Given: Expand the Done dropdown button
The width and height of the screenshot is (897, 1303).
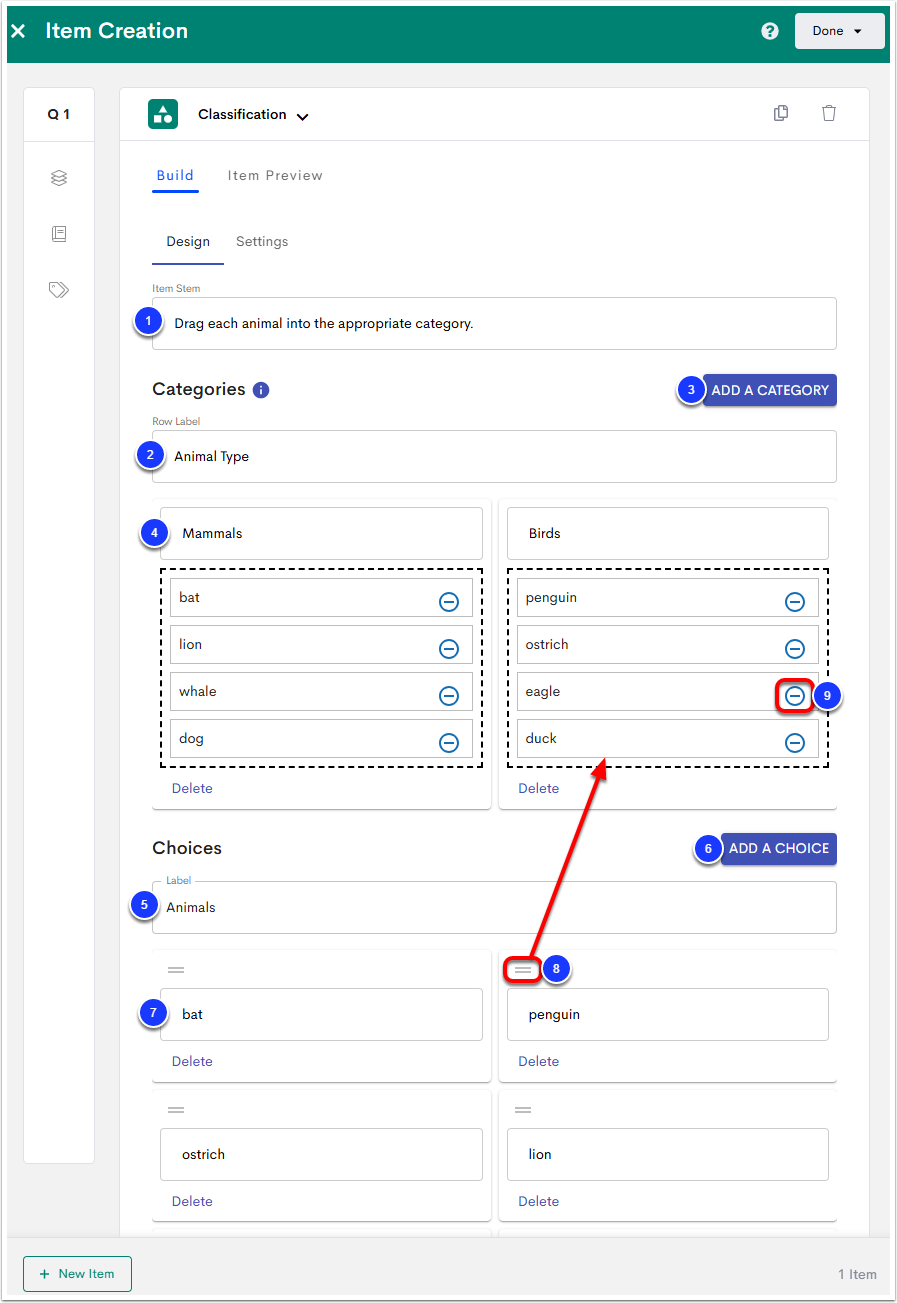Looking at the screenshot, I should [x=839, y=31].
